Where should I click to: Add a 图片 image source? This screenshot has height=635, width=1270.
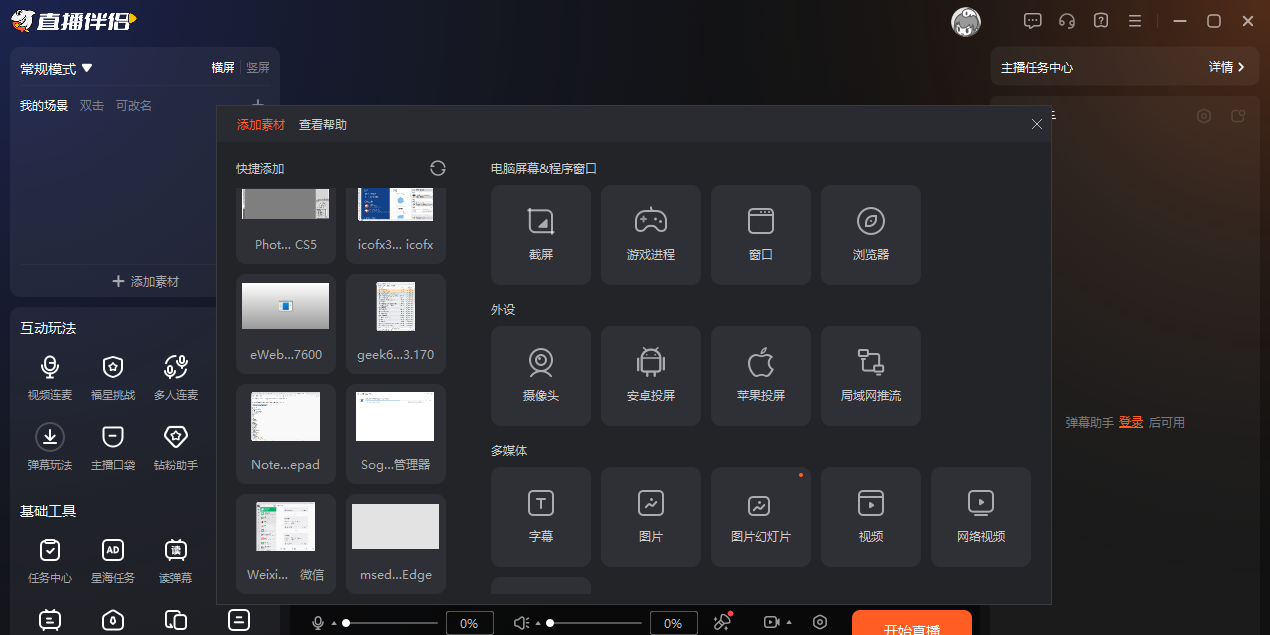[651, 517]
